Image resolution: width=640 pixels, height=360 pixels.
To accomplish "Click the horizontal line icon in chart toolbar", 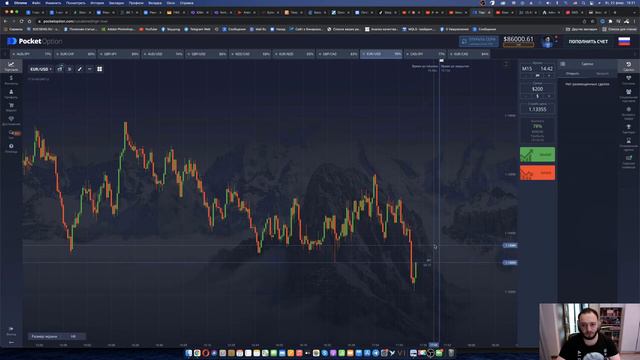I will click(89, 69).
